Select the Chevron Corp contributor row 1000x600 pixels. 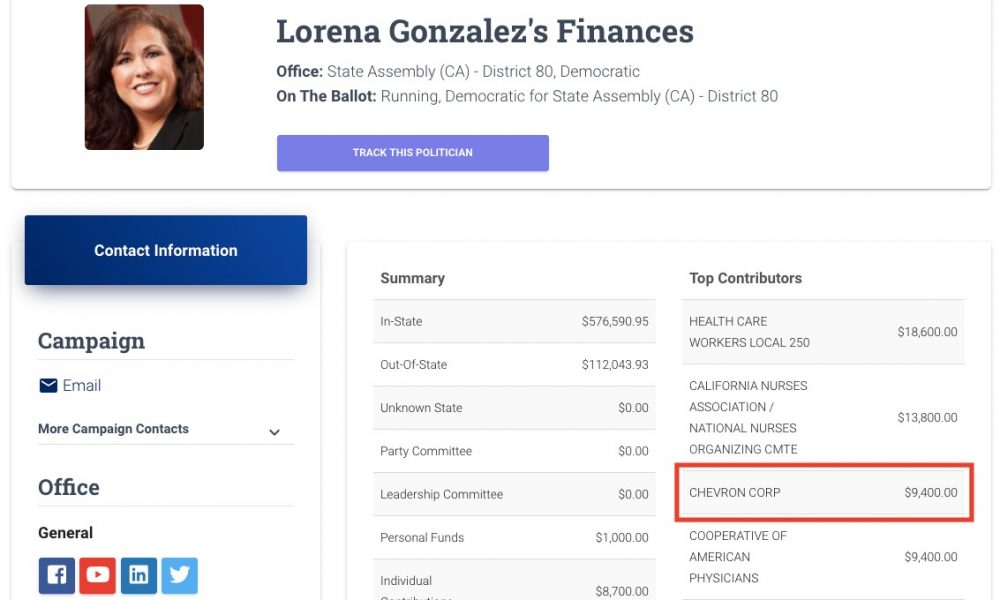823,492
